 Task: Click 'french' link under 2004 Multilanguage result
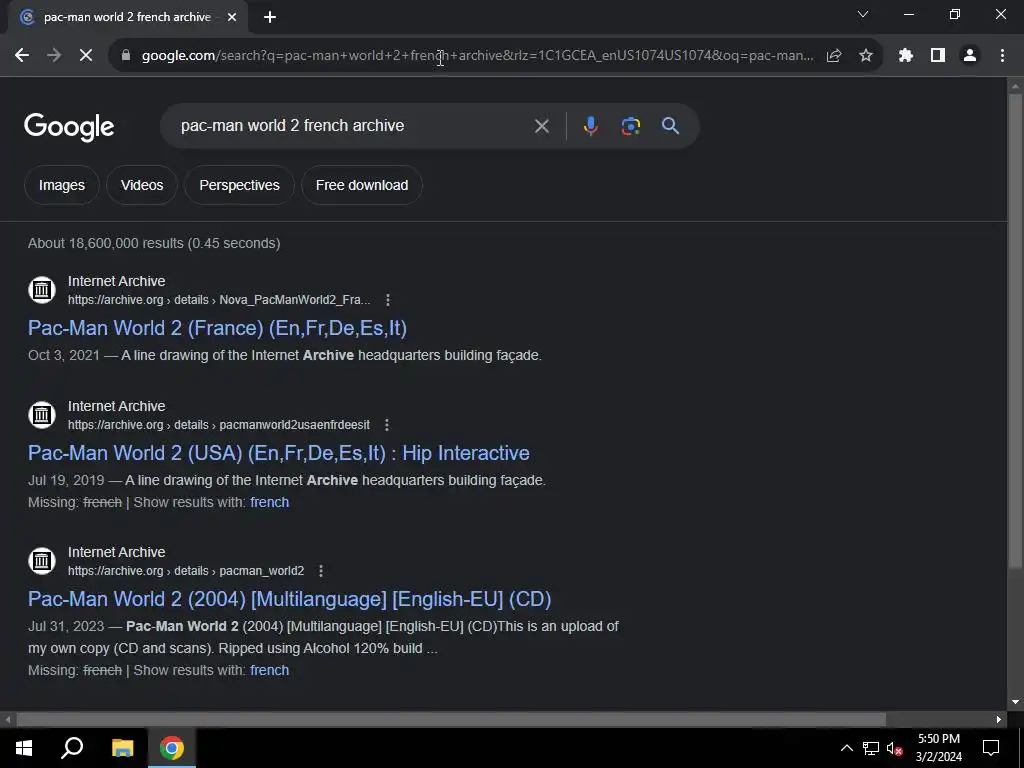pos(269,671)
